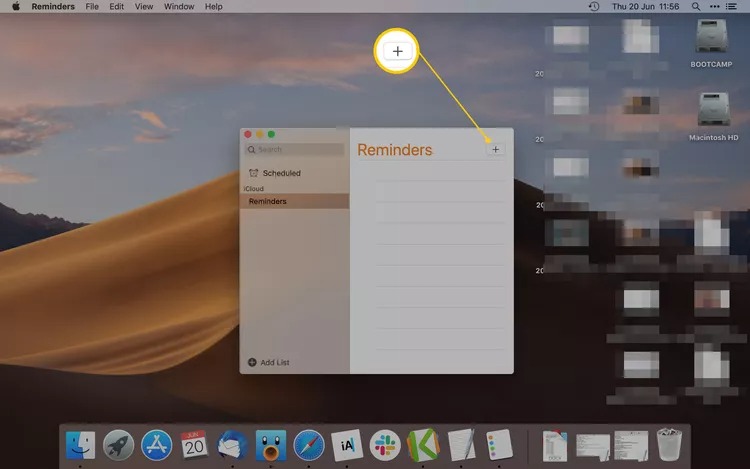Open the File menu
Image resolution: width=750 pixels, height=469 pixels.
tap(92, 6)
